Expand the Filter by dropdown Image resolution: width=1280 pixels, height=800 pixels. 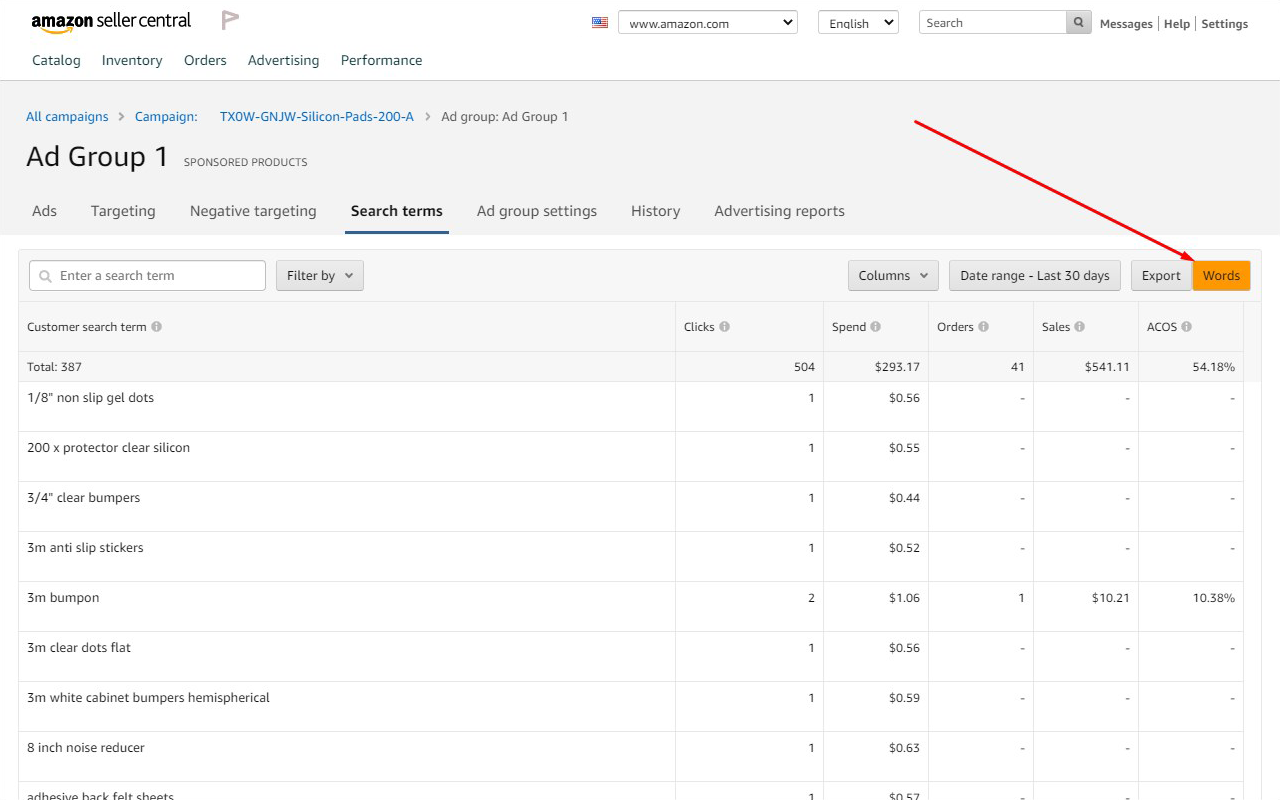tap(320, 276)
